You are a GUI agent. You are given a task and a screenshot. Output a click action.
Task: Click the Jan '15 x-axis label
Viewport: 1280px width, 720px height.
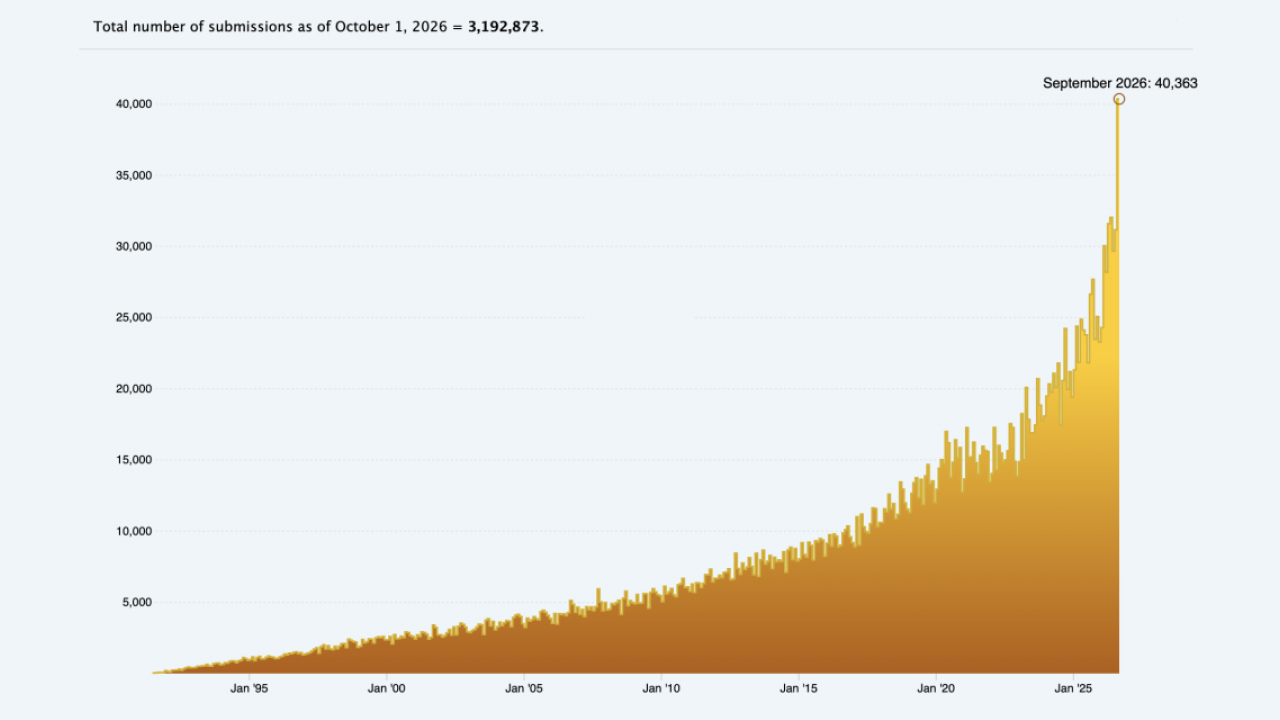(x=798, y=688)
